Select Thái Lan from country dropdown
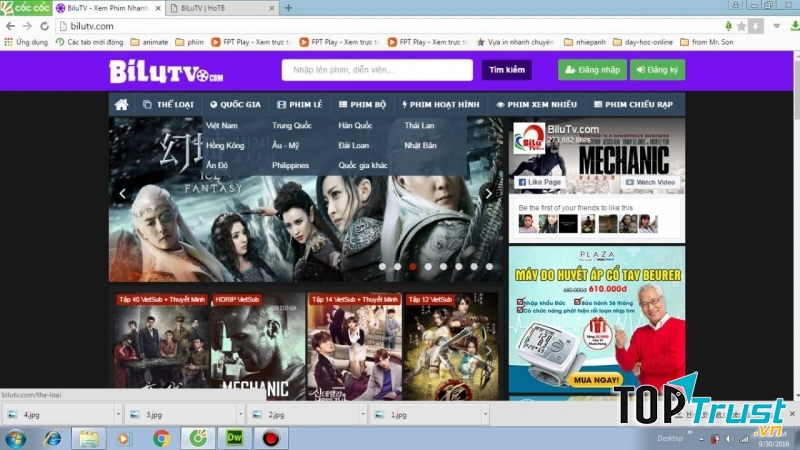This screenshot has height=450, width=800. [419, 126]
